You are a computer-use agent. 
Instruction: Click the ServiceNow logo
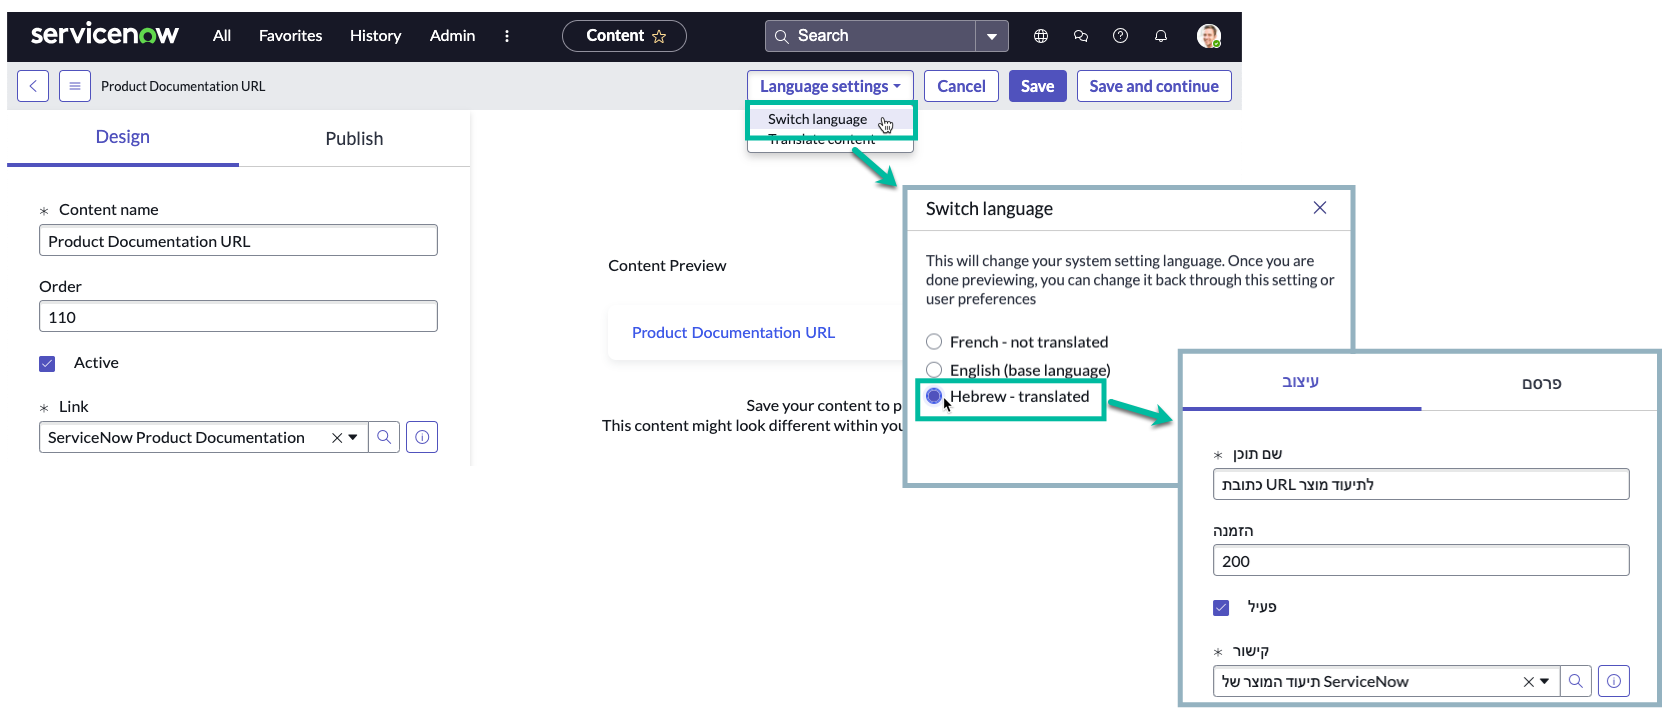pos(105,35)
